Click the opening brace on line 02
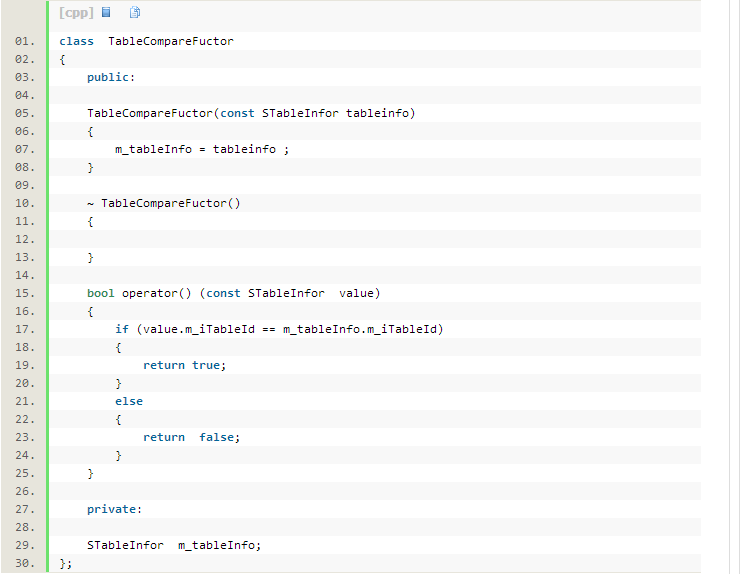The width and height of the screenshot is (745, 574). click(x=62, y=59)
